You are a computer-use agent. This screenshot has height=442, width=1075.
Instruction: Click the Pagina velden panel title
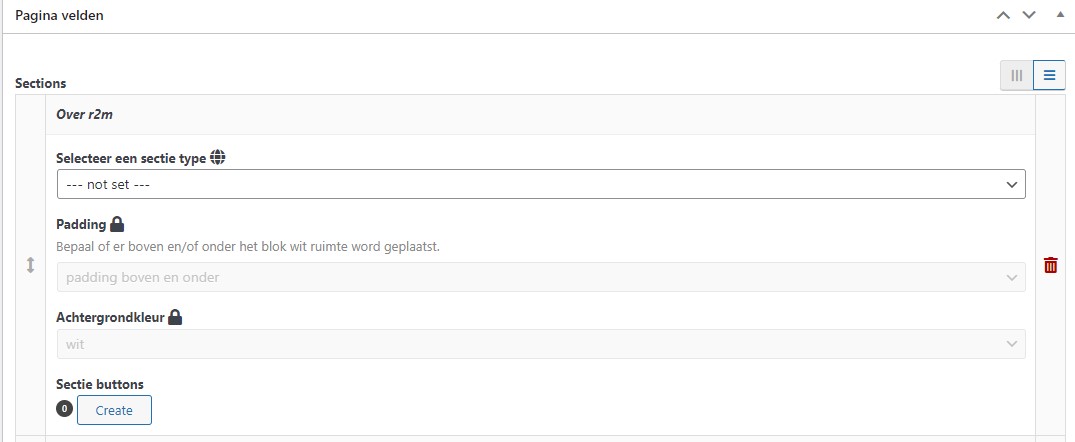point(60,15)
